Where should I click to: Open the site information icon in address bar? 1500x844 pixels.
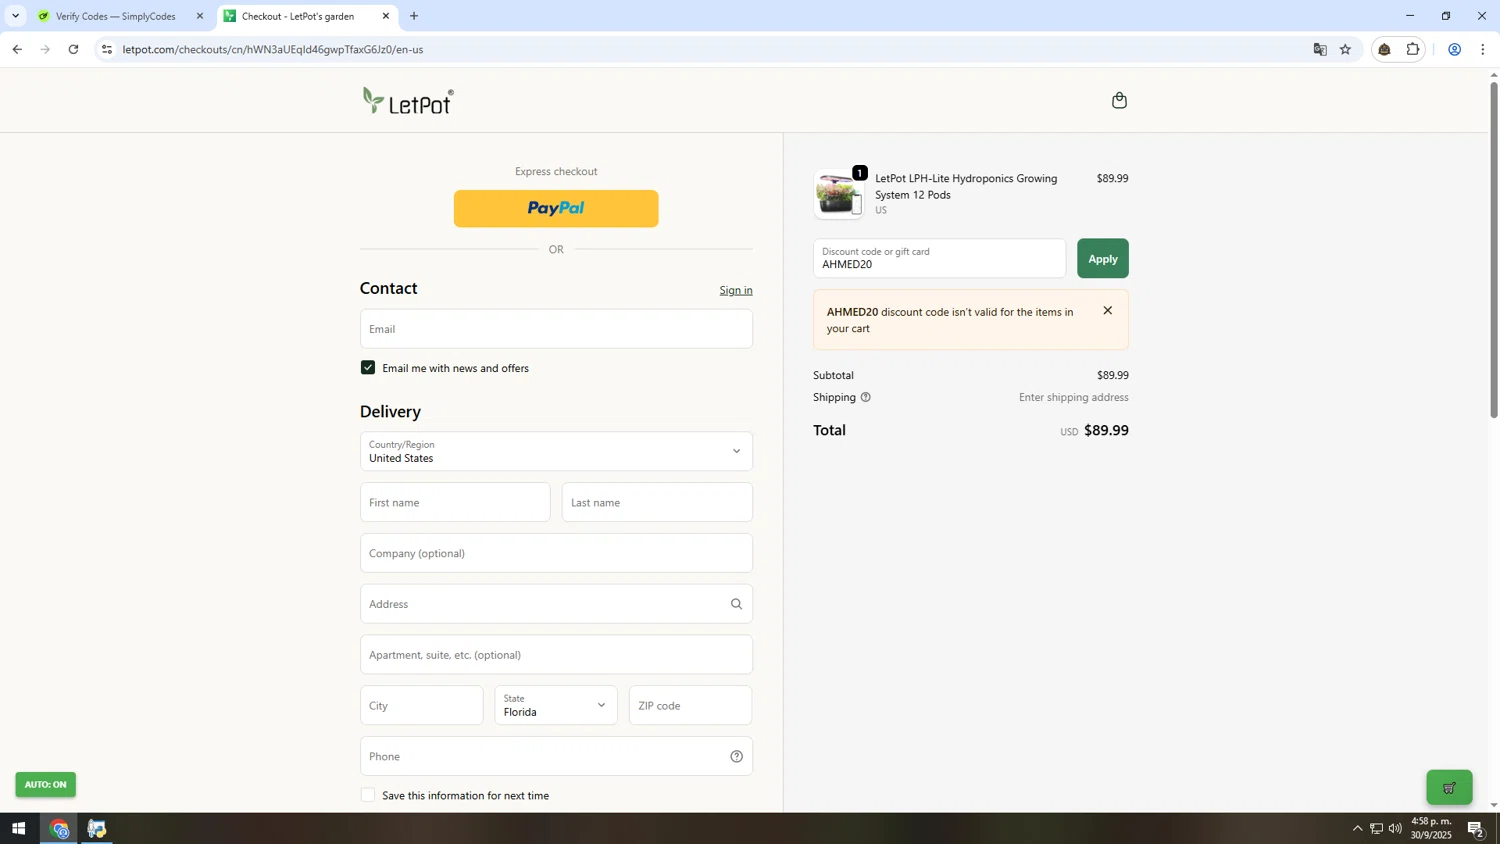[x=107, y=49]
